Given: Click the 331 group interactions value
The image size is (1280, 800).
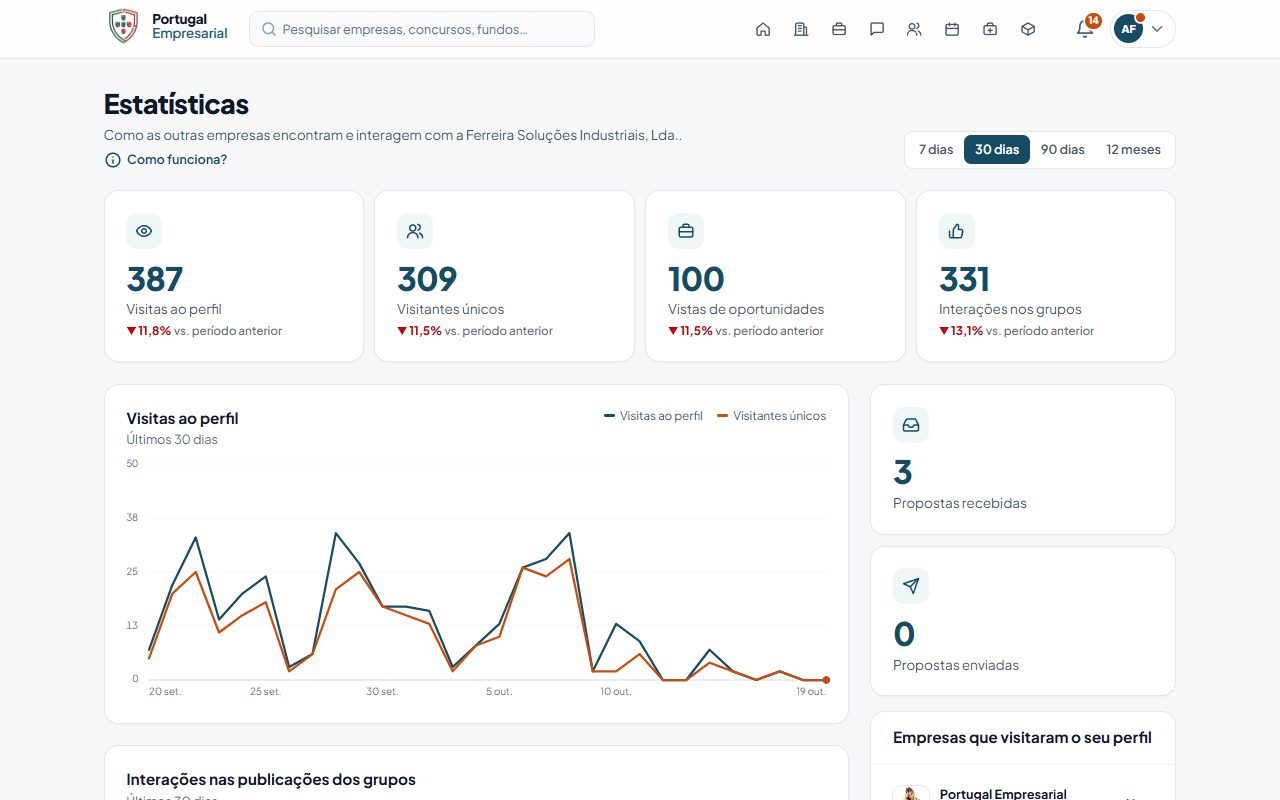Looking at the screenshot, I should point(964,279).
